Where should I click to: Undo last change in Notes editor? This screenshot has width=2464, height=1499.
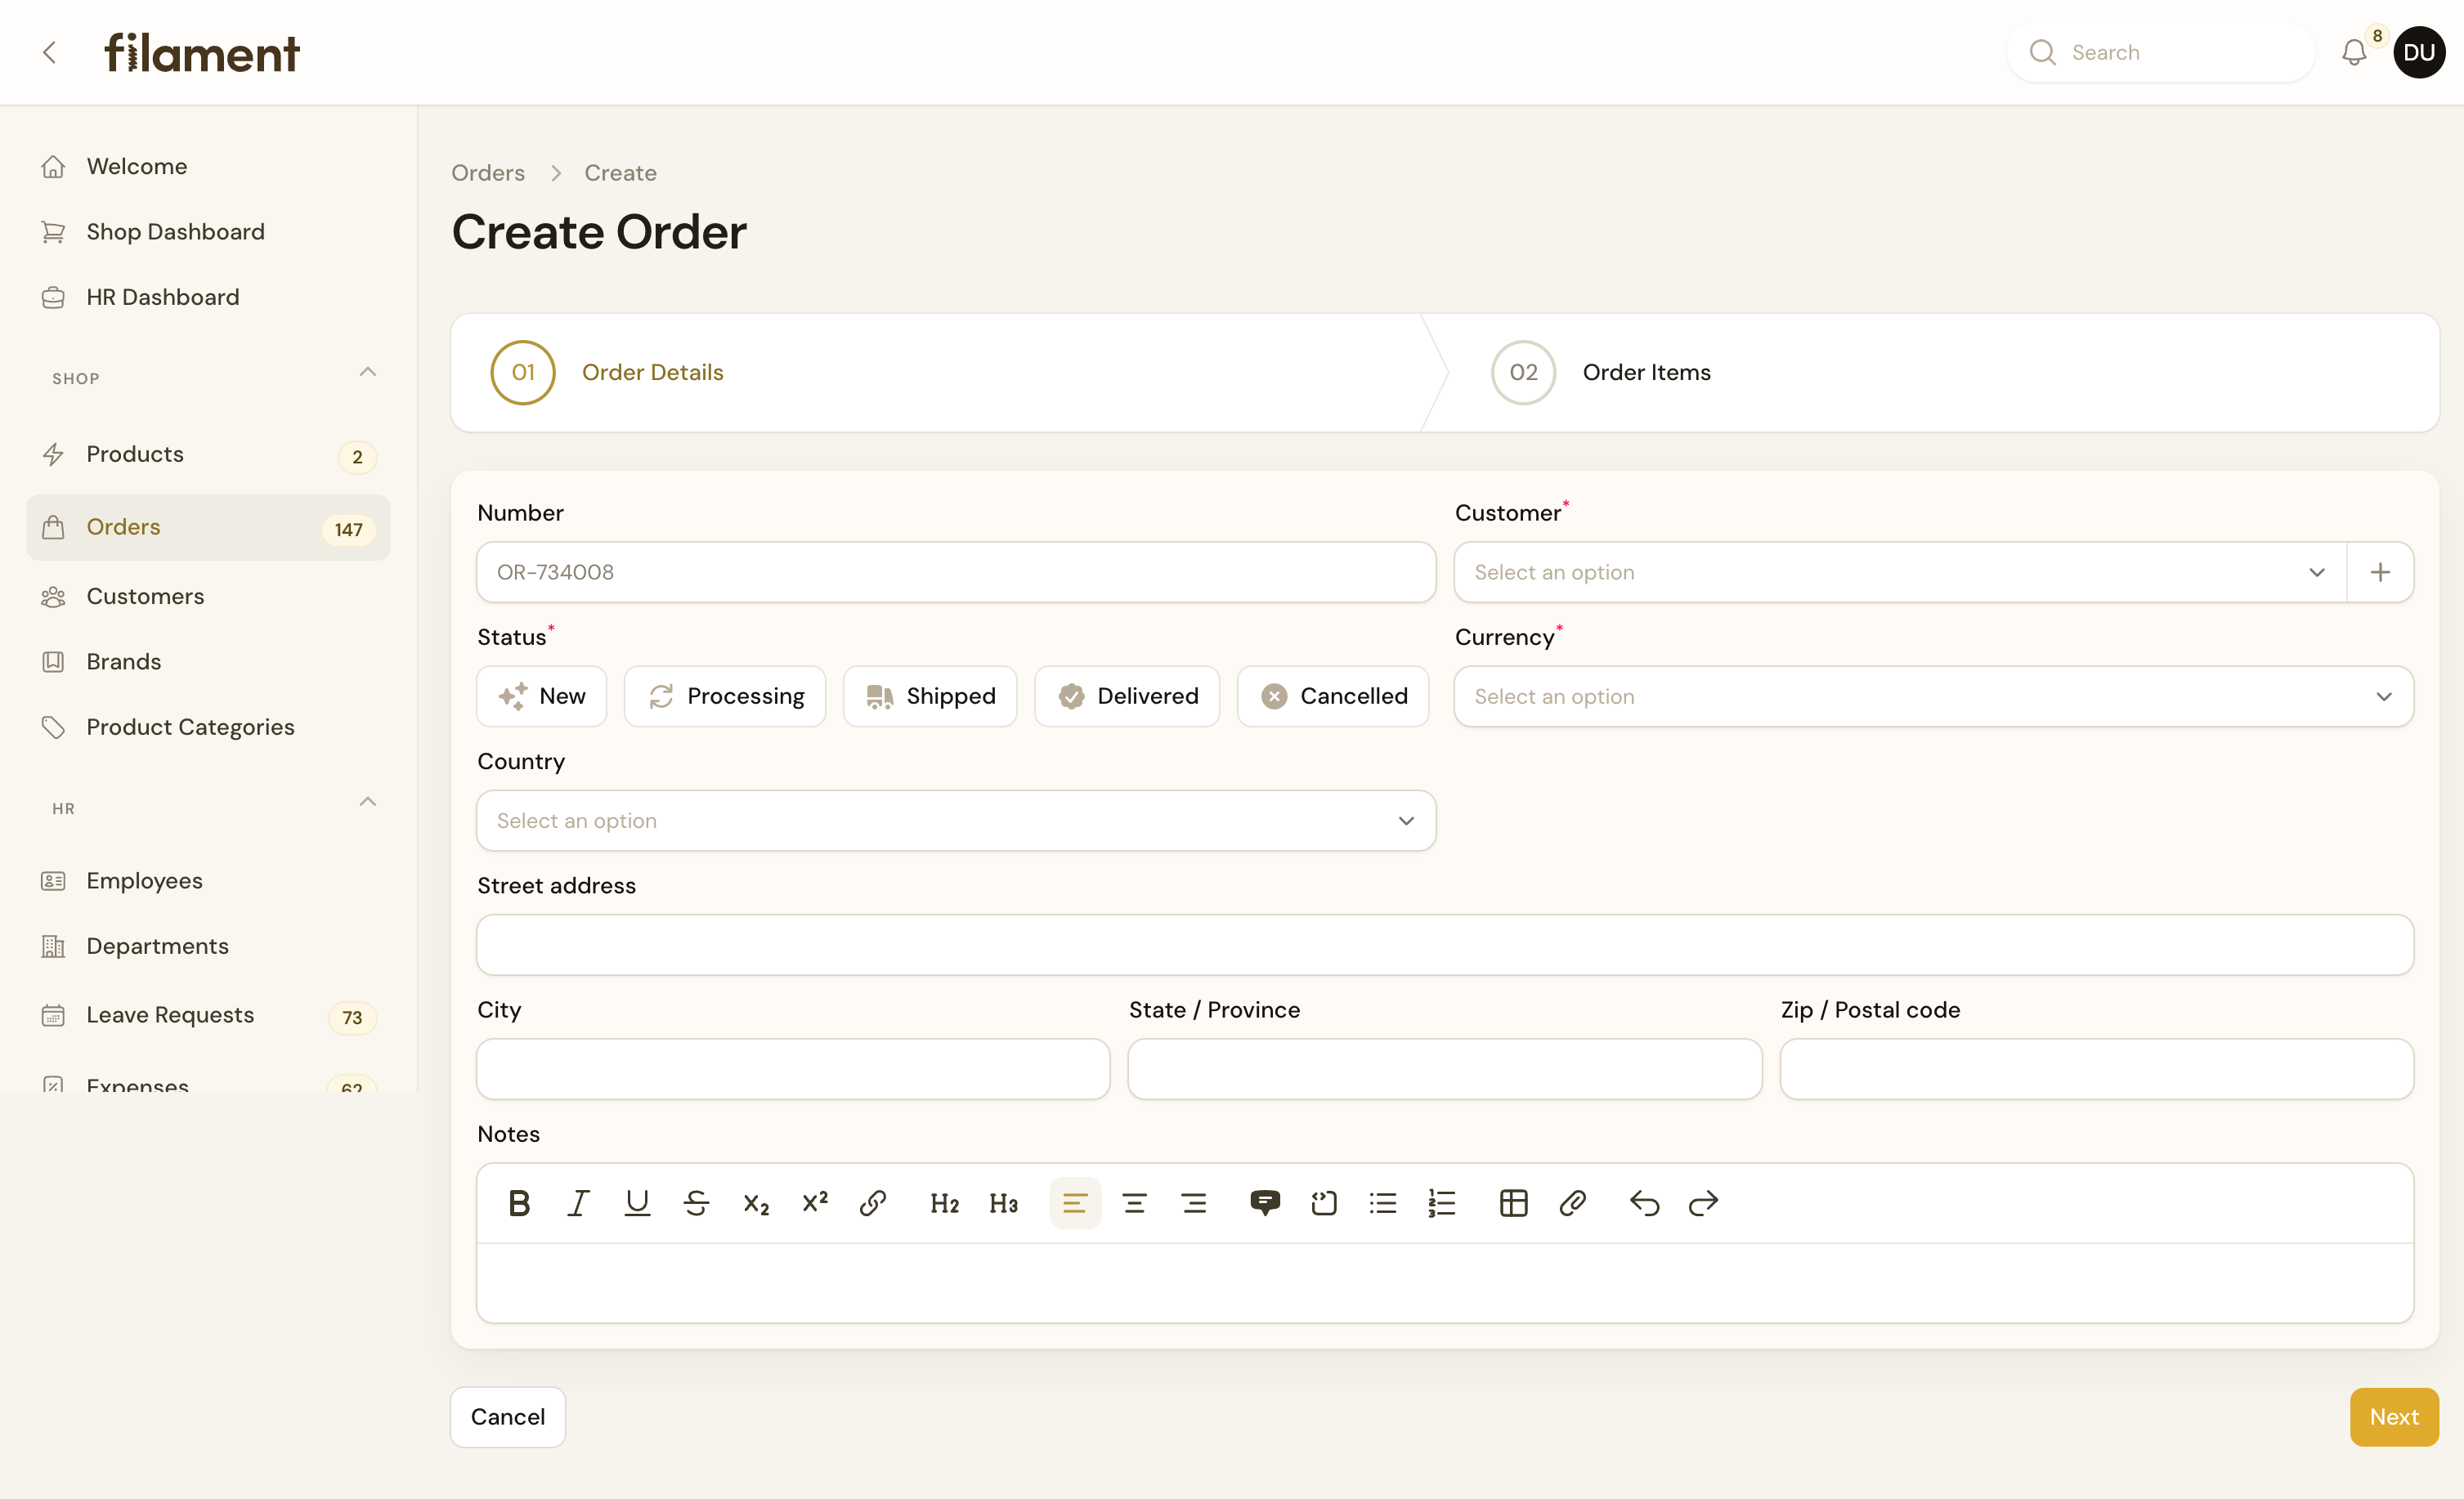pos(1645,1203)
